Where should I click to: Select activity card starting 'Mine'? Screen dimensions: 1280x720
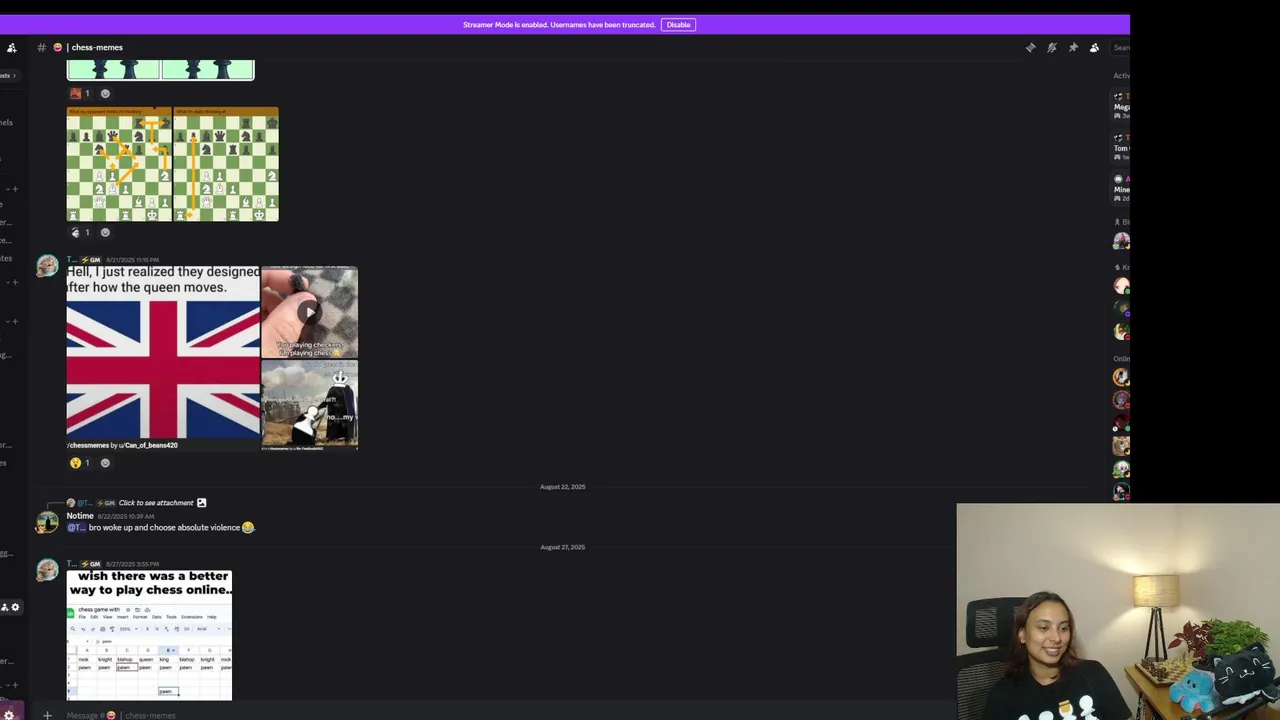(x=1122, y=188)
